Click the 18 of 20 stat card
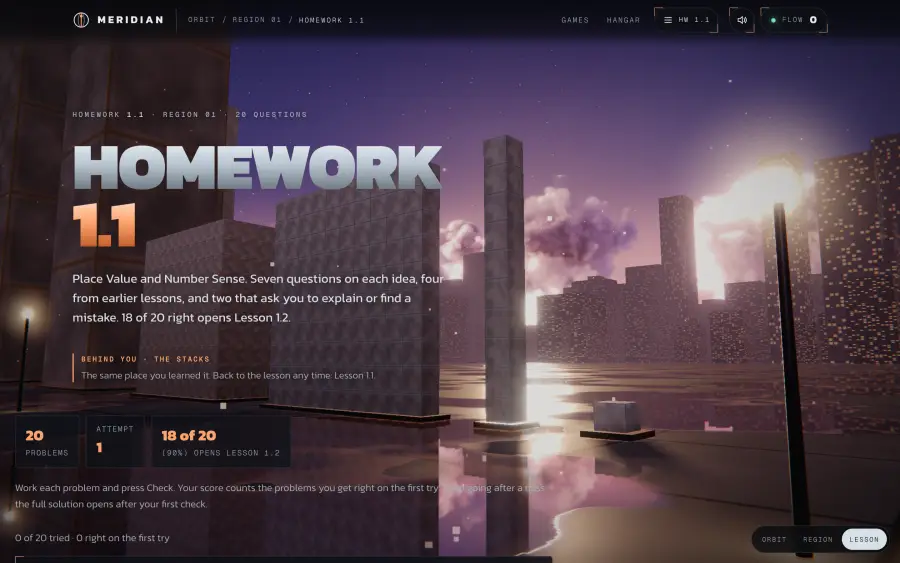Image resolution: width=900 pixels, height=563 pixels. 220,441
